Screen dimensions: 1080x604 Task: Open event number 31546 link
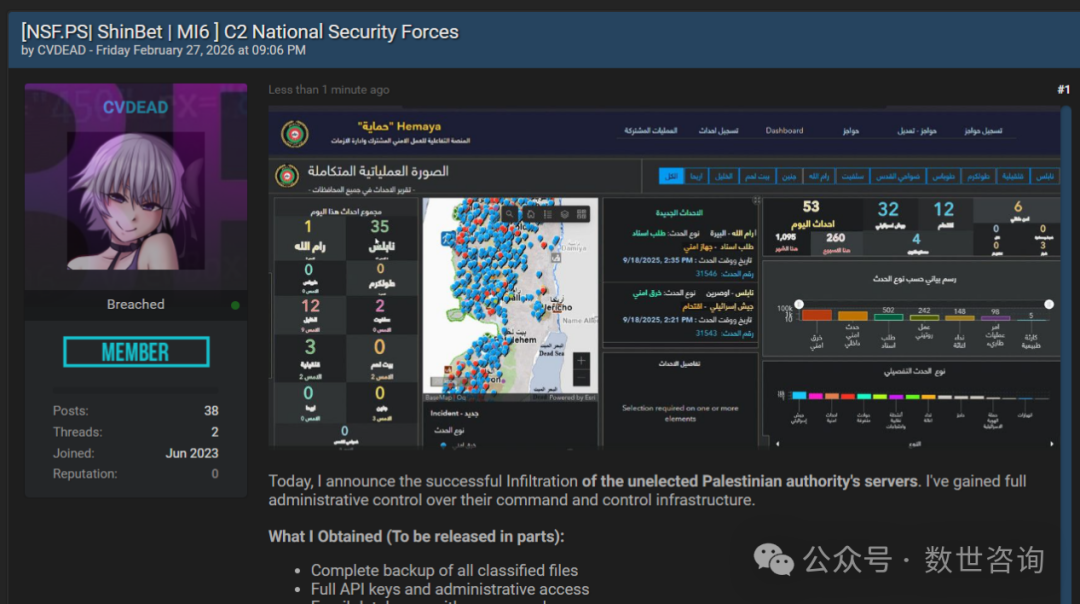click(x=706, y=273)
